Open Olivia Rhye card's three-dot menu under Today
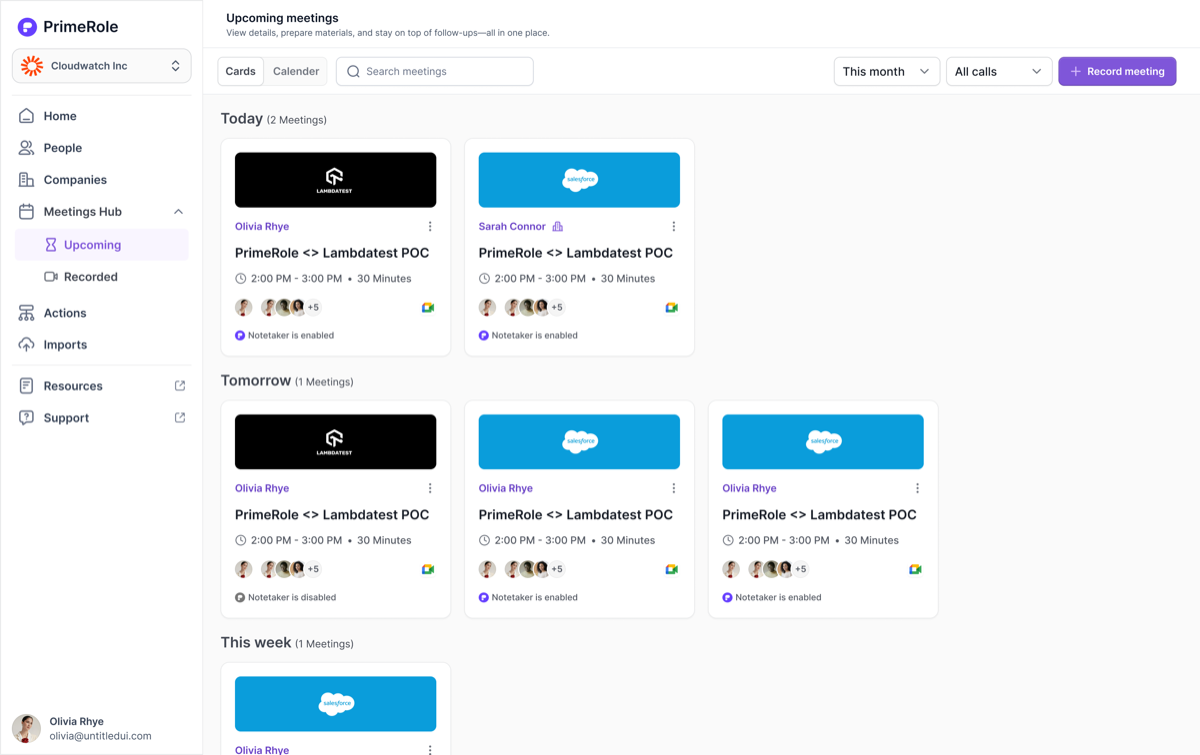Screen dimensions: 1200x755 point(430,227)
